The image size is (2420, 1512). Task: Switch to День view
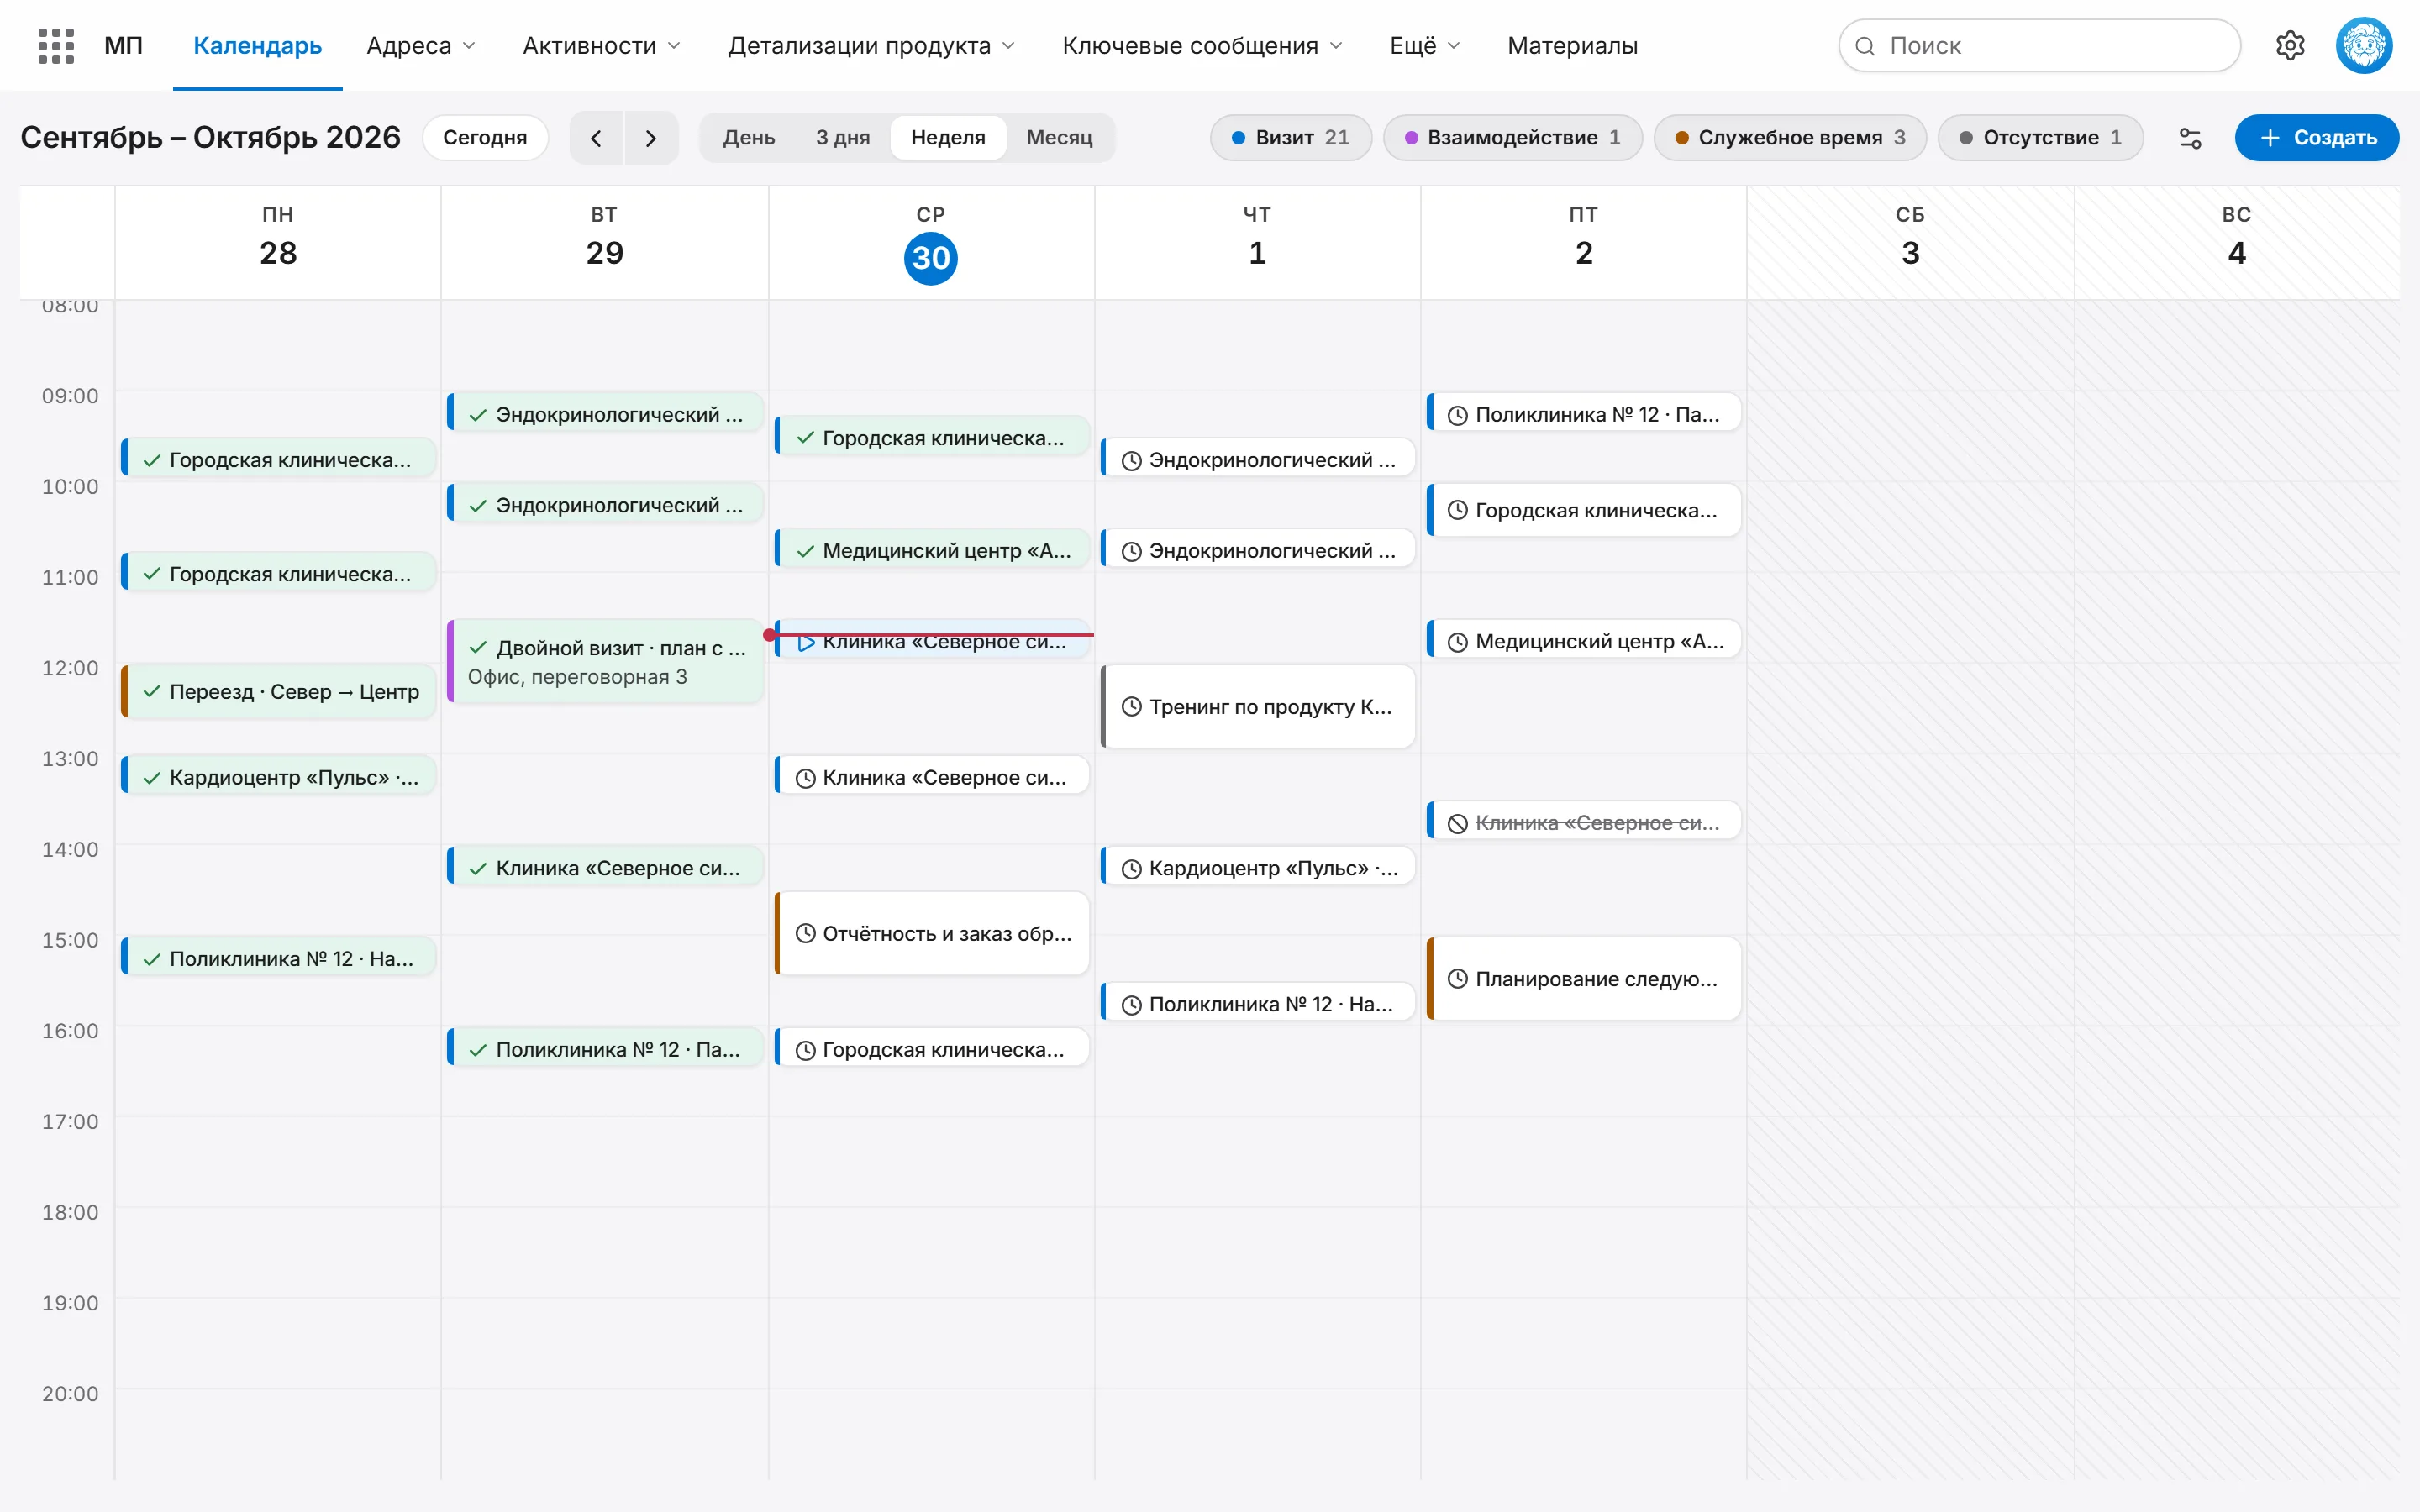point(749,138)
